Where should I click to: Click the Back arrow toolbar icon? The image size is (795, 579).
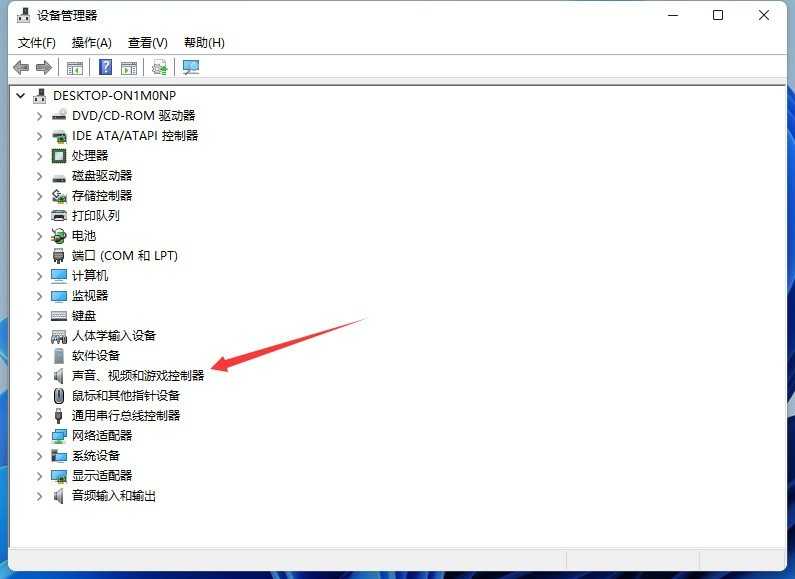click(21, 67)
